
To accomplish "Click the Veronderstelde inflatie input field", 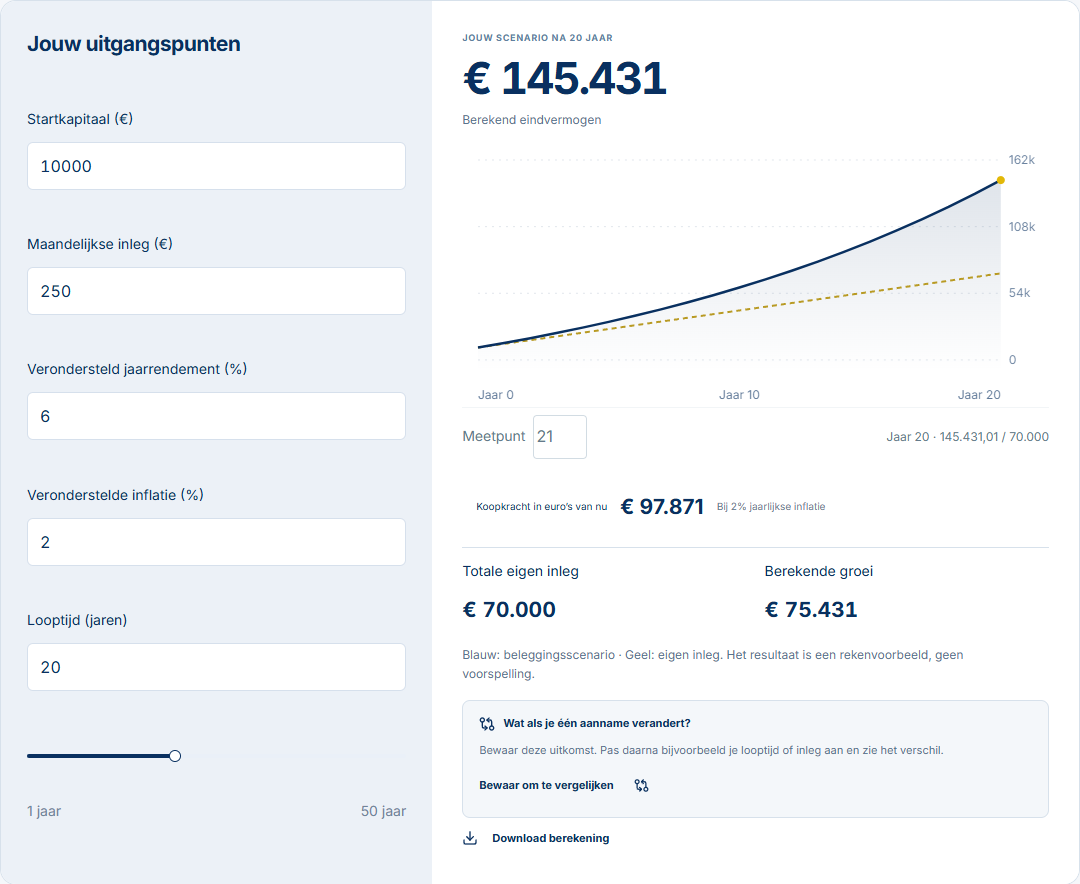I will pyautogui.click(x=216, y=542).
